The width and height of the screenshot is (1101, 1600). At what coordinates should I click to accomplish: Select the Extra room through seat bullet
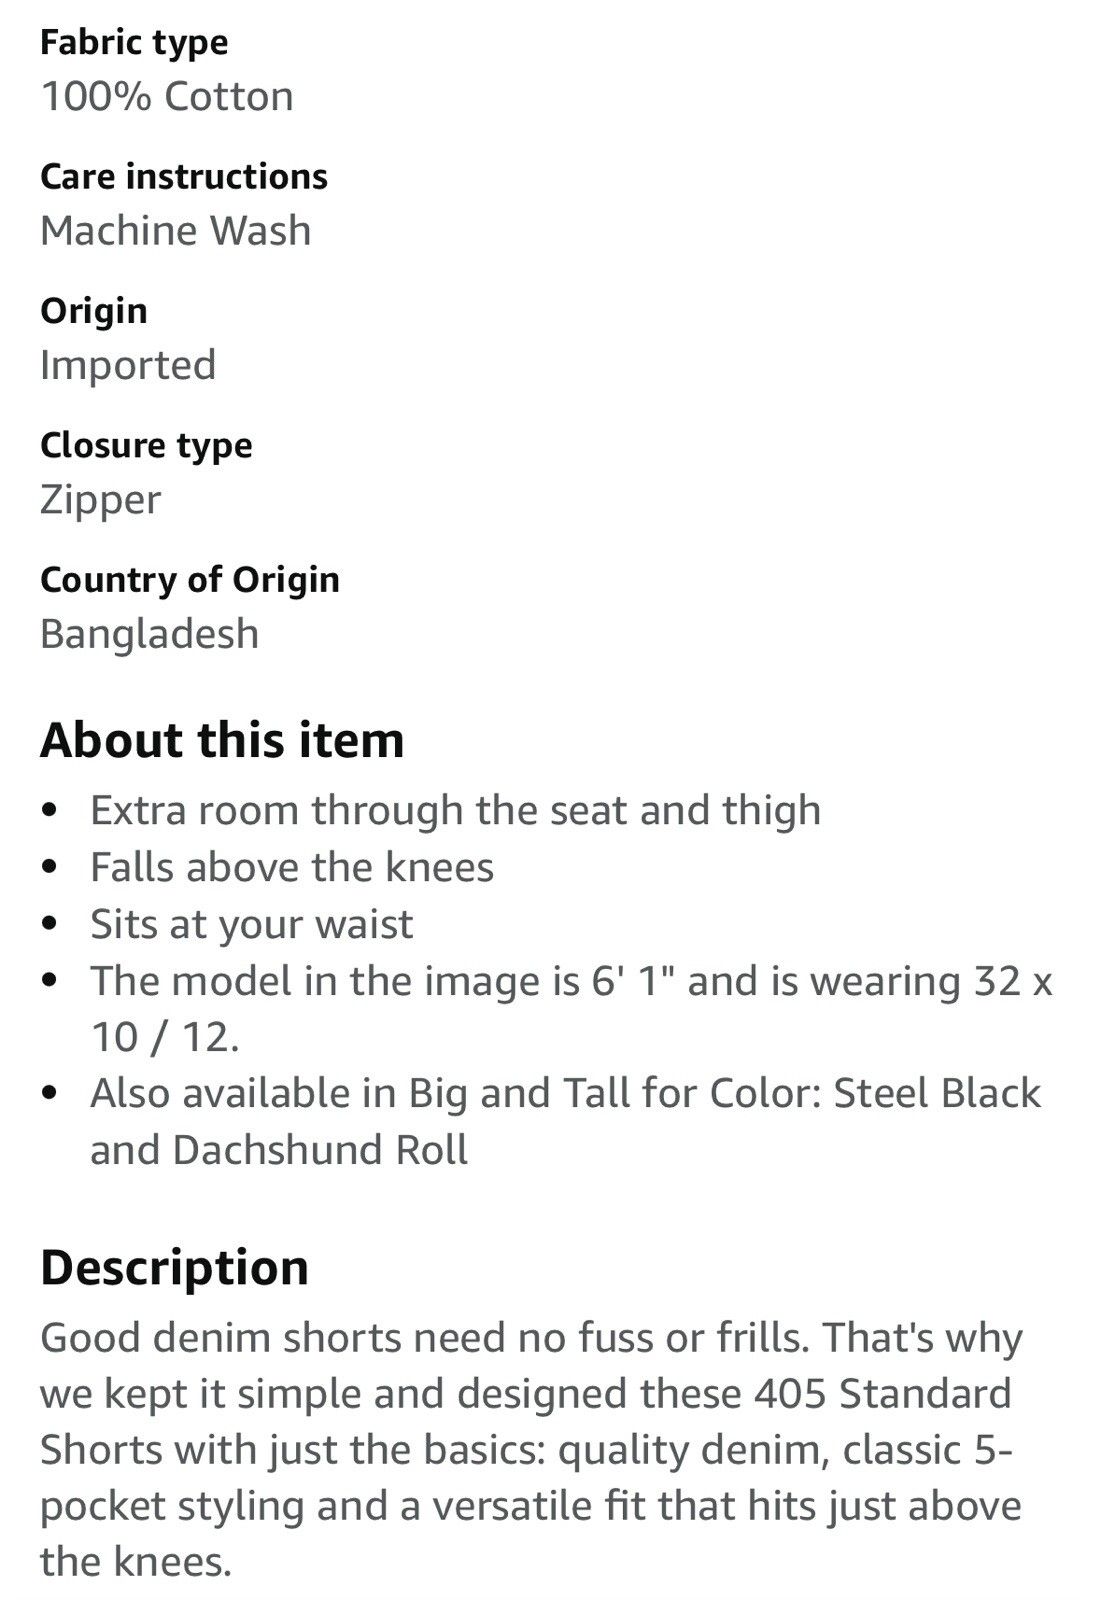click(455, 810)
